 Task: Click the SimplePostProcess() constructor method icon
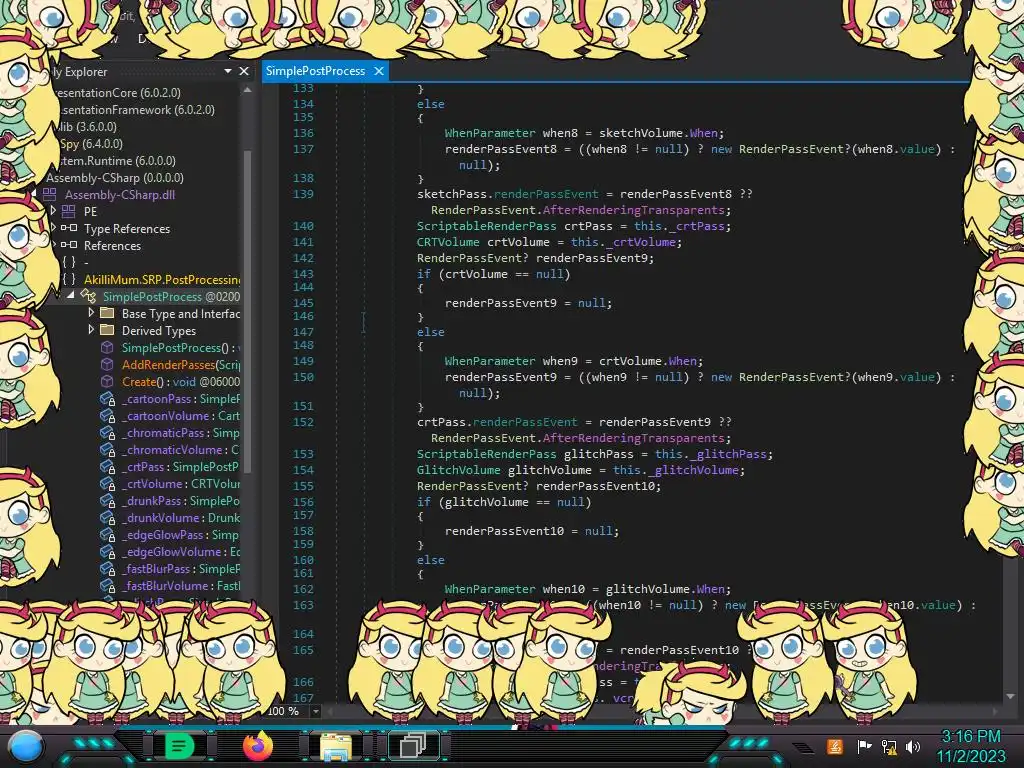[107, 347]
